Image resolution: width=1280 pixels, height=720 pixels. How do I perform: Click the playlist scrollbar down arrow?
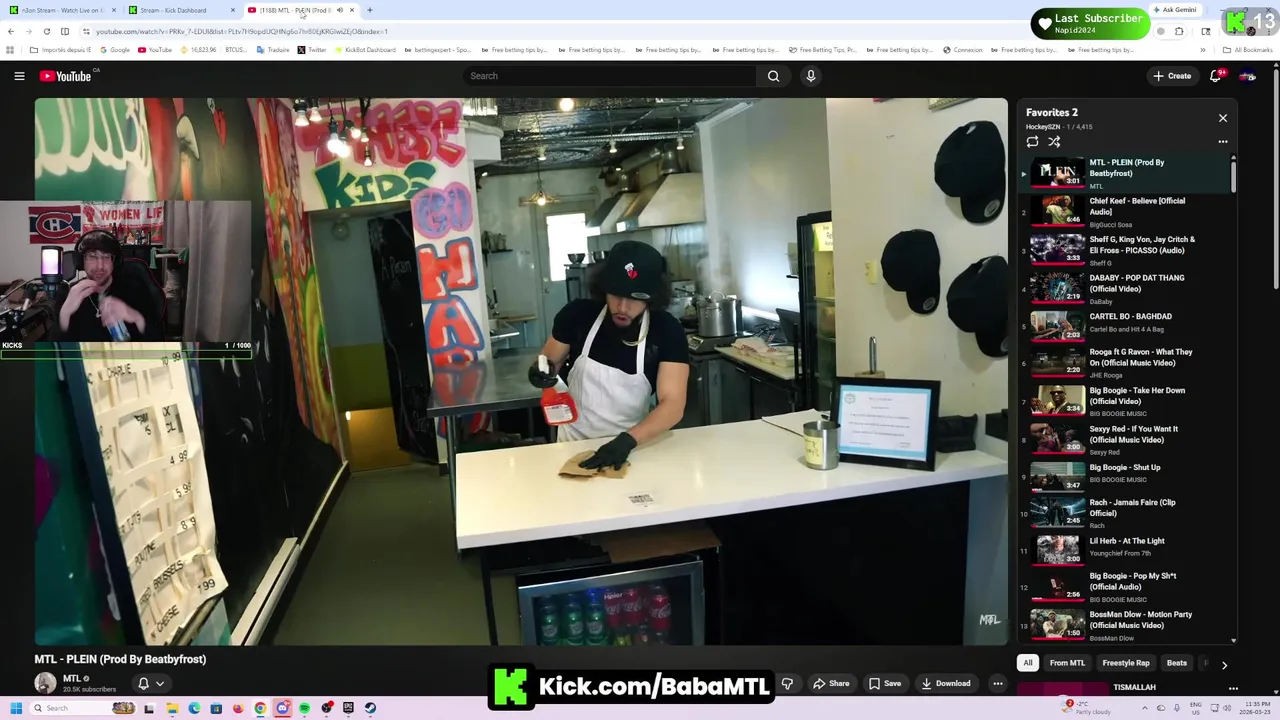pos(1233,640)
